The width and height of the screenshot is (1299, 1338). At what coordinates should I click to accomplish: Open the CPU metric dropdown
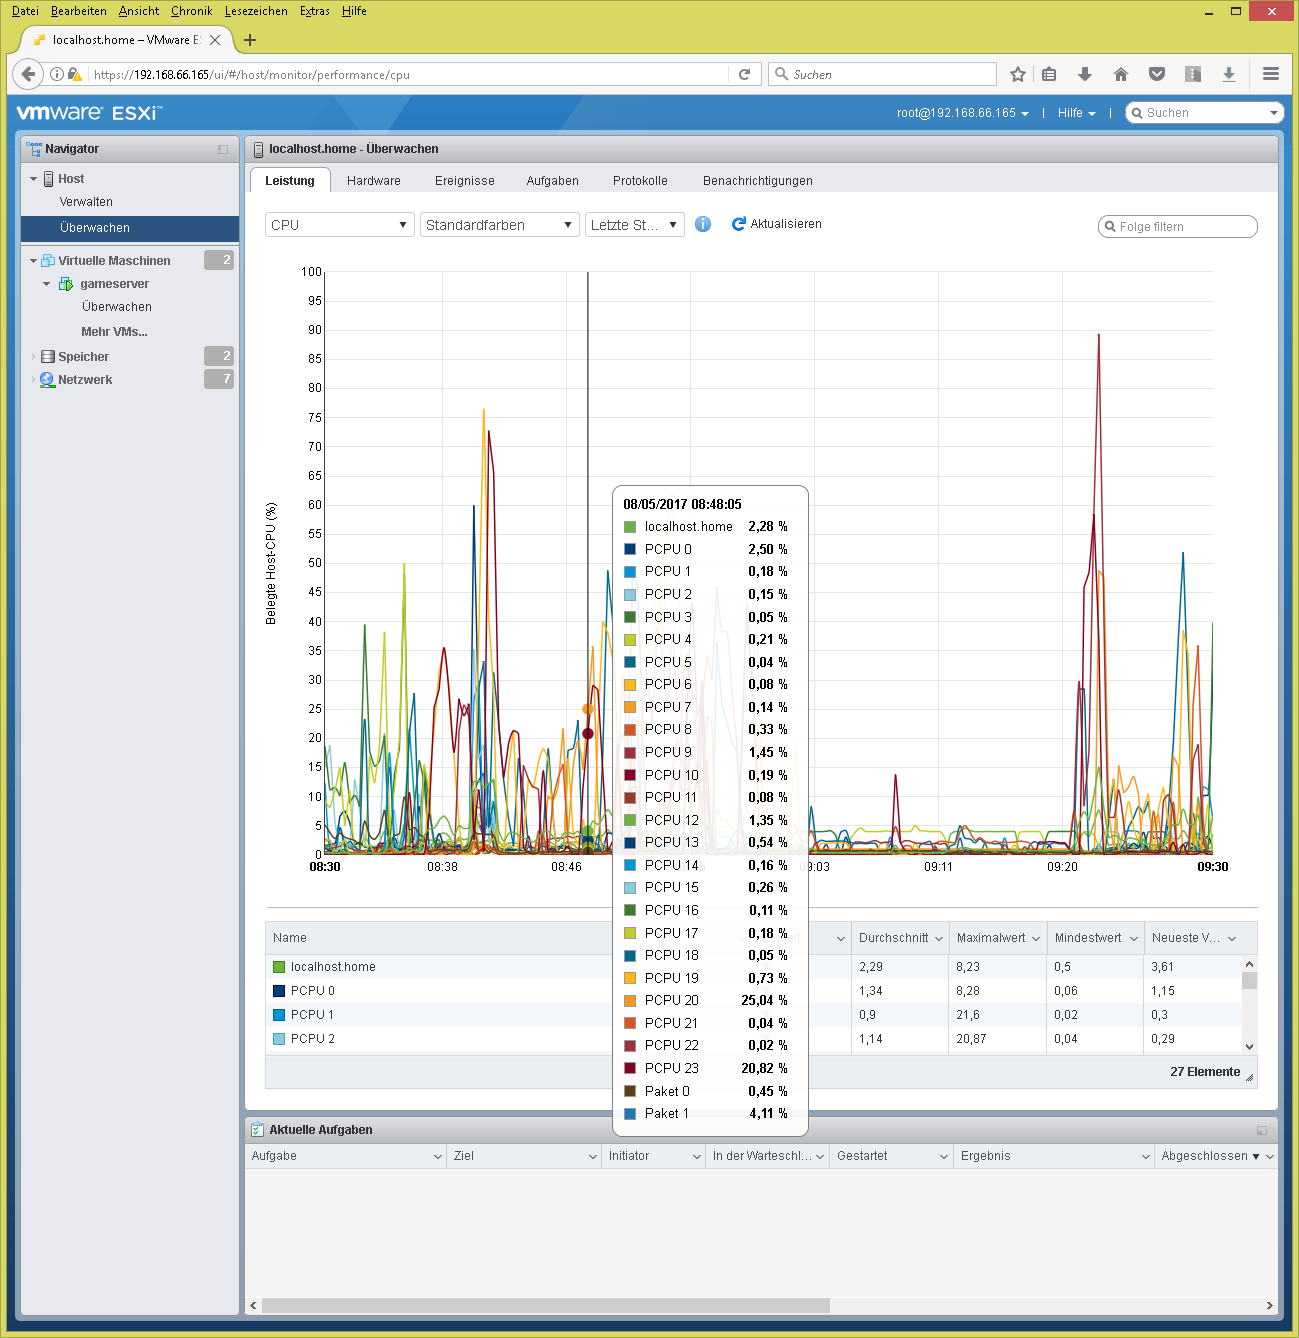[x=339, y=225]
